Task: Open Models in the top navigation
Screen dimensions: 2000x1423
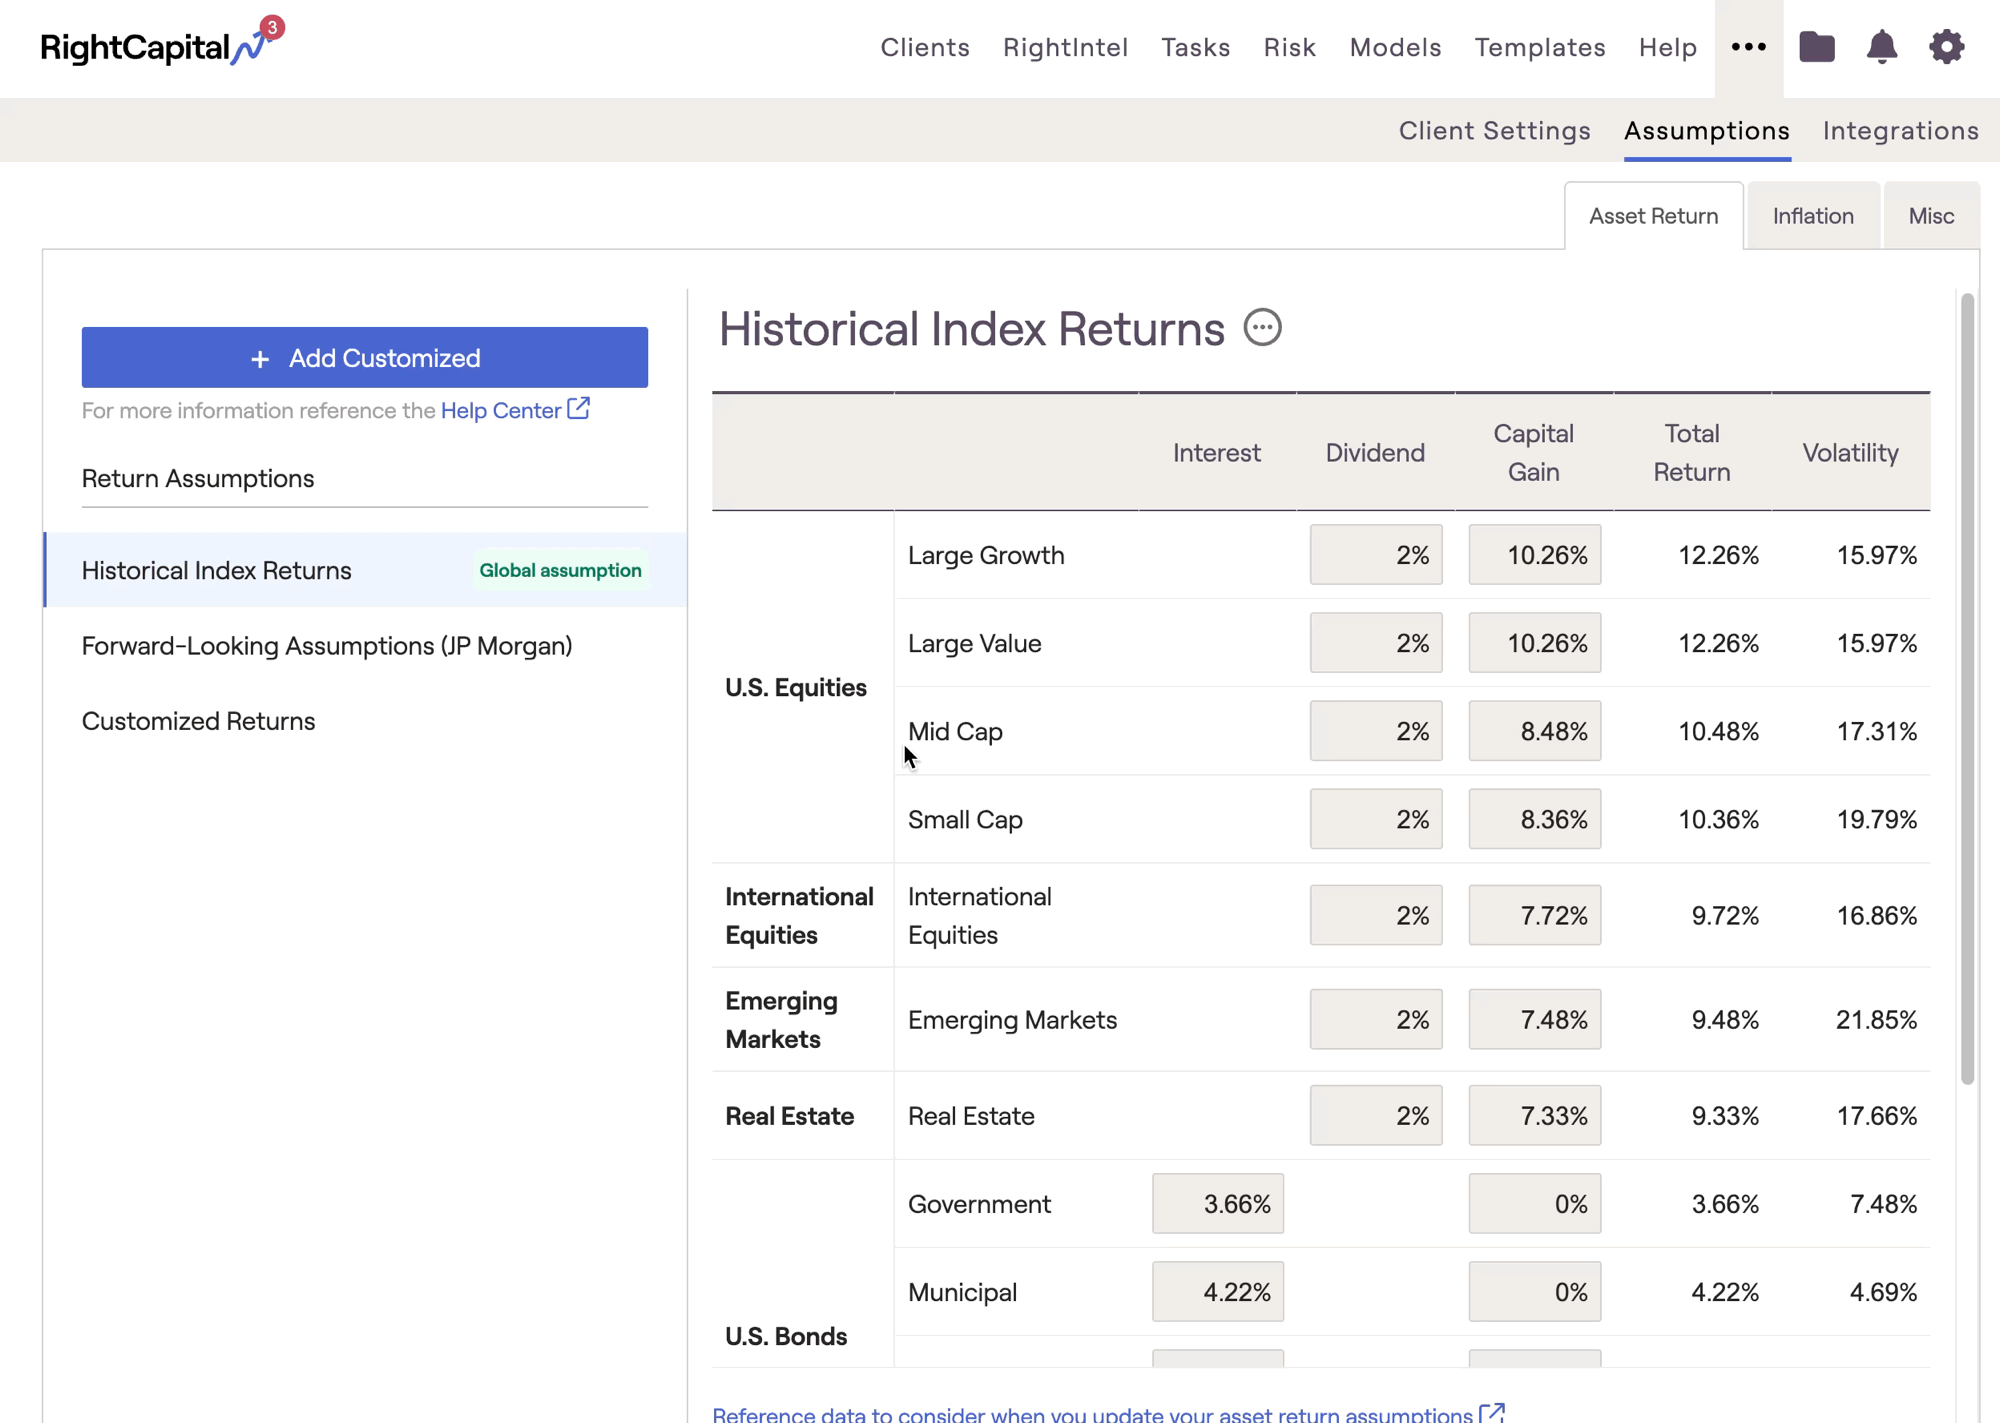Action: coord(1395,47)
